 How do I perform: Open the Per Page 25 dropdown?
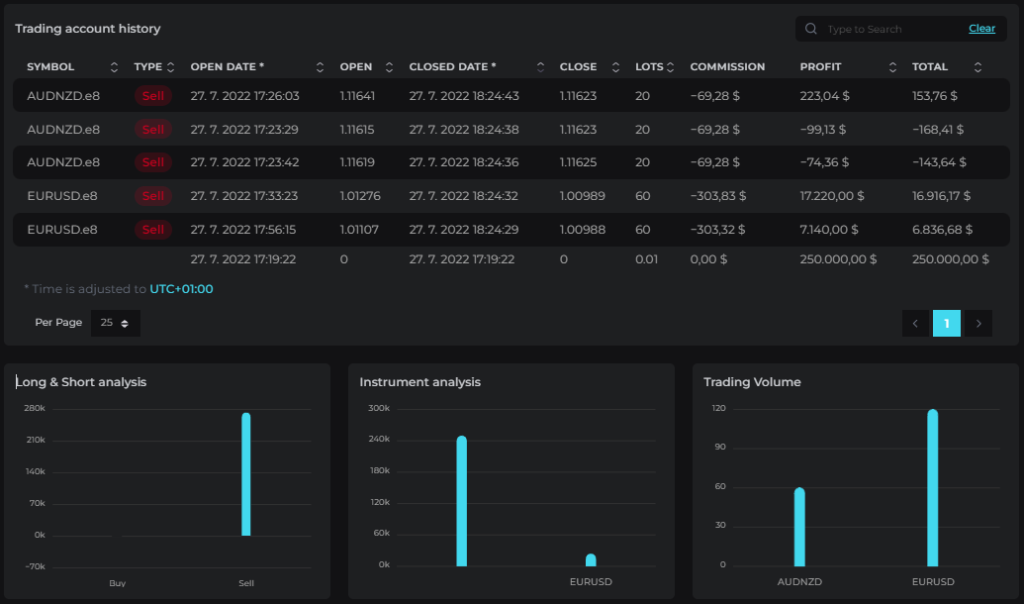(x=115, y=323)
